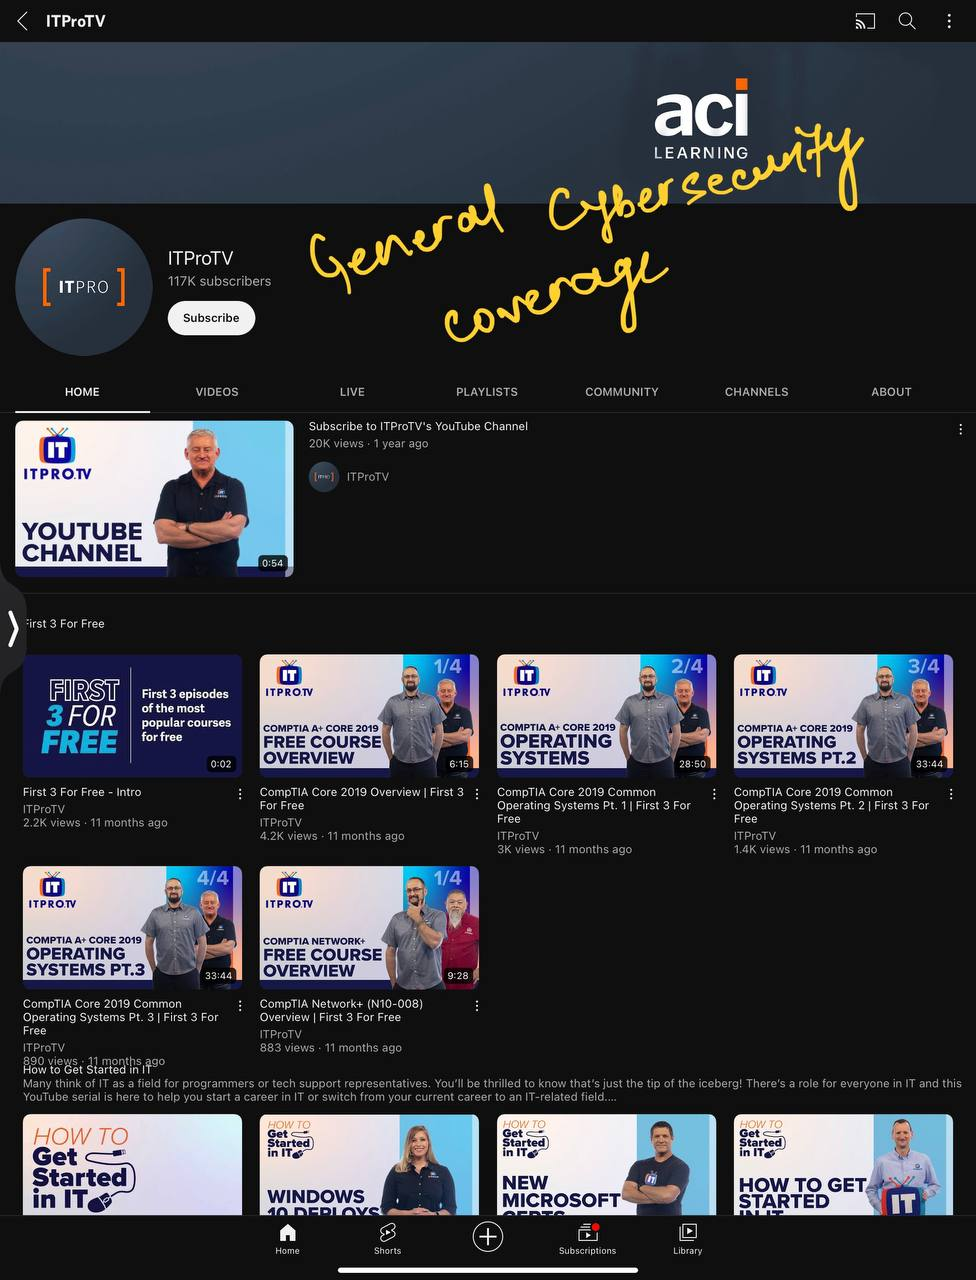Switch to the CHANNELS tab

click(x=757, y=392)
